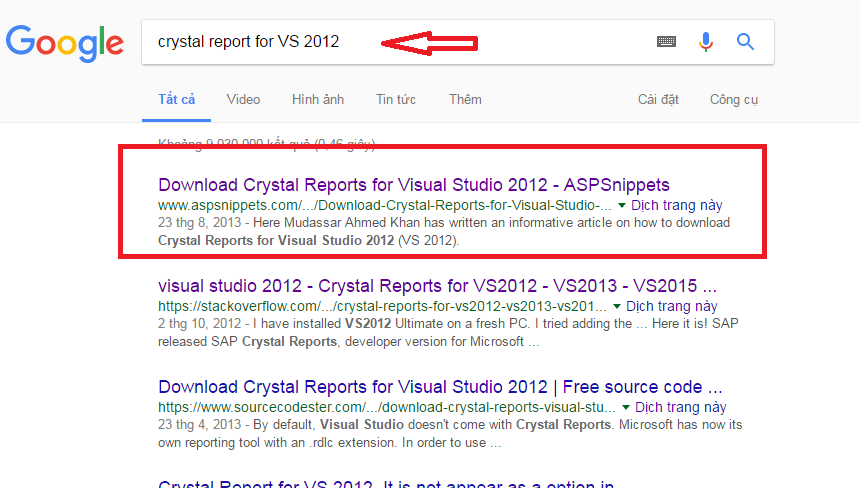Expand dropdown arrow beside sourcecodester.com URL
The width and height of the screenshot is (860, 488).
point(625,407)
